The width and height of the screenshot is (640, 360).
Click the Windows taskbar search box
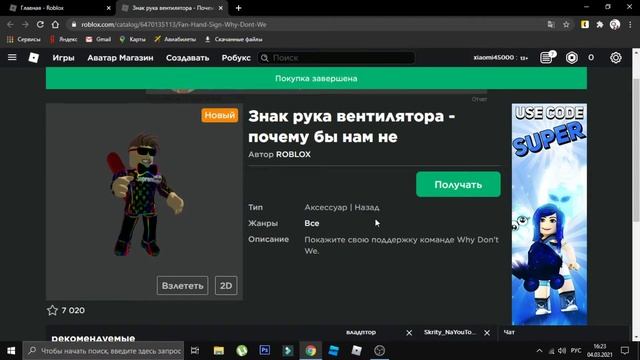pyautogui.click(x=104, y=351)
